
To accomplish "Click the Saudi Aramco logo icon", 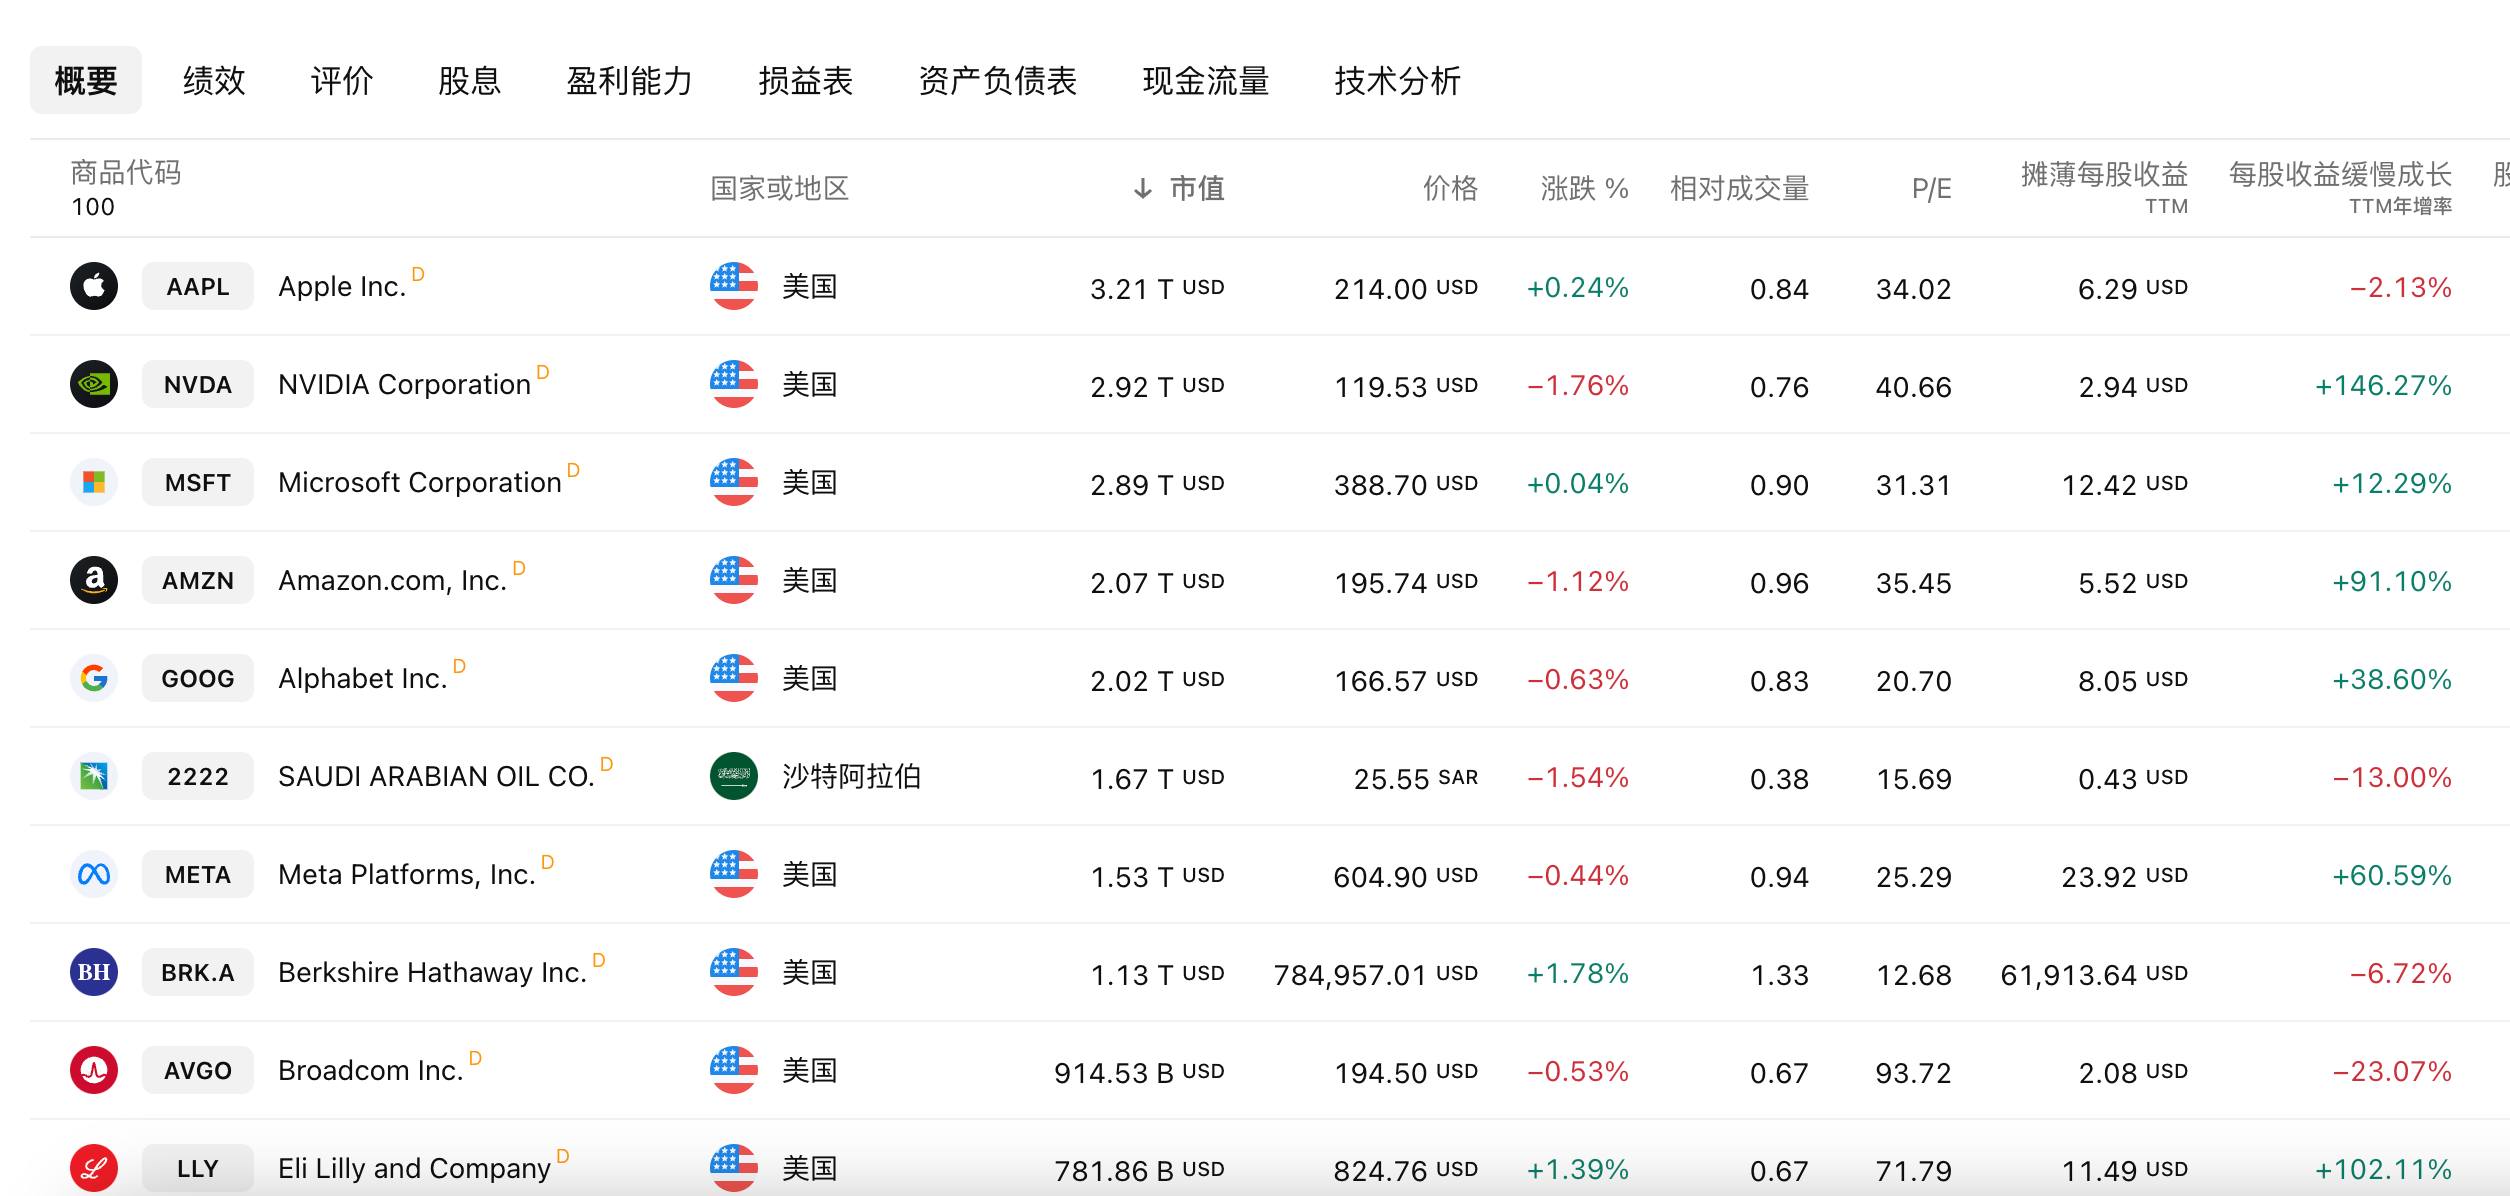I will tap(94, 777).
